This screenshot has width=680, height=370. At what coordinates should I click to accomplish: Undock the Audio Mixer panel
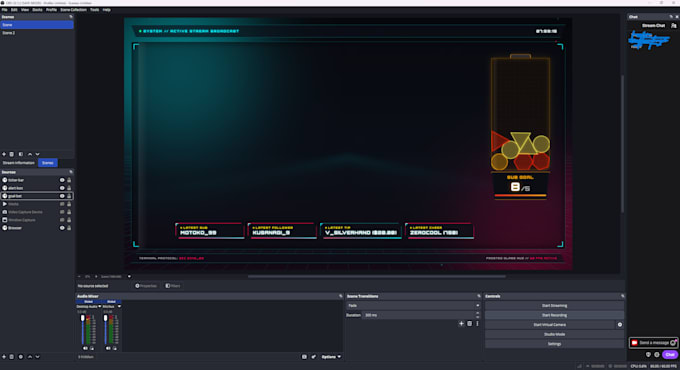click(340, 296)
